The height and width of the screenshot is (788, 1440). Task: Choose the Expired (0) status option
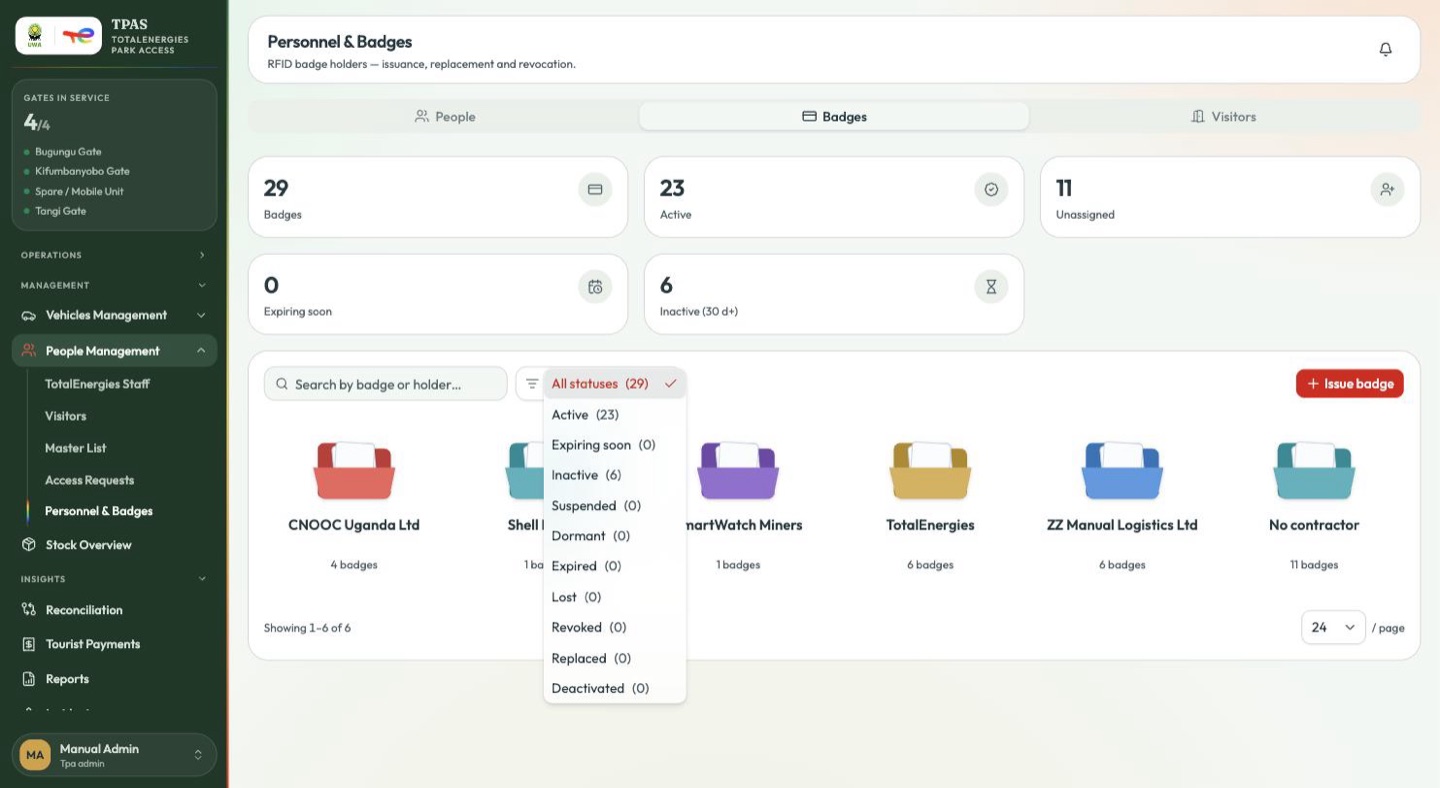[x=615, y=566]
